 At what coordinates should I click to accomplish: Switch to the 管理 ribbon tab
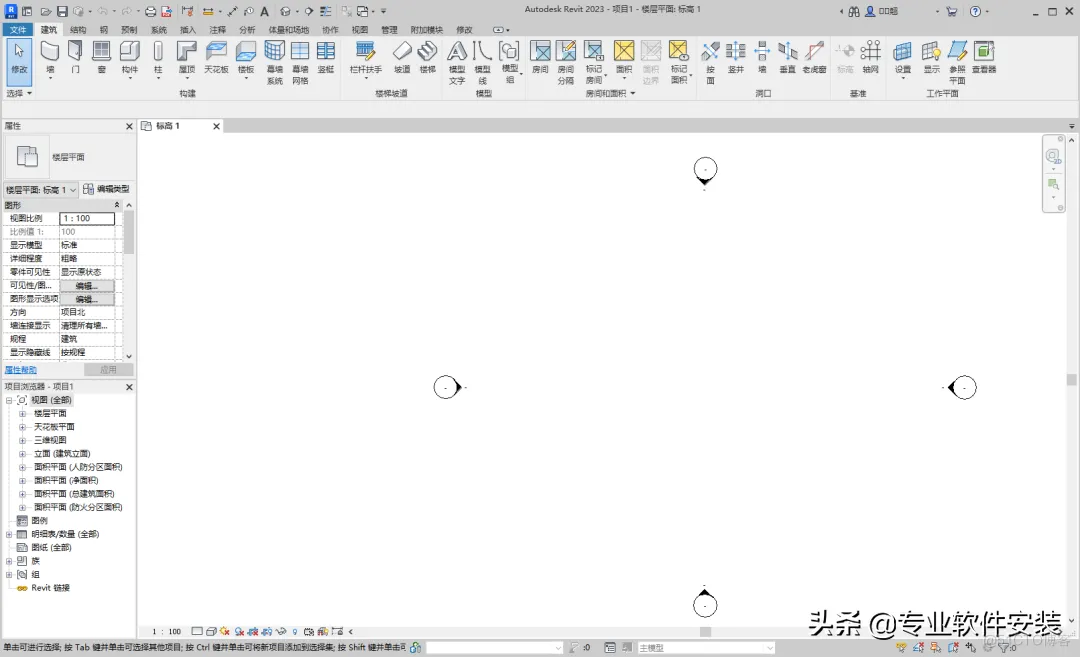tap(389, 30)
